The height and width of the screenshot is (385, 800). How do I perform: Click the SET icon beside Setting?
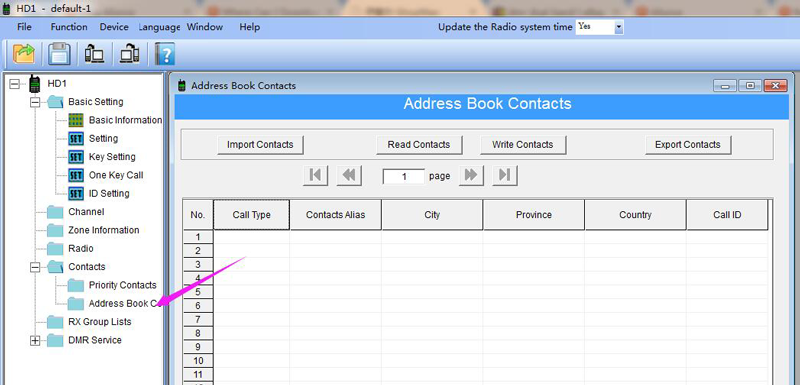(x=76, y=139)
